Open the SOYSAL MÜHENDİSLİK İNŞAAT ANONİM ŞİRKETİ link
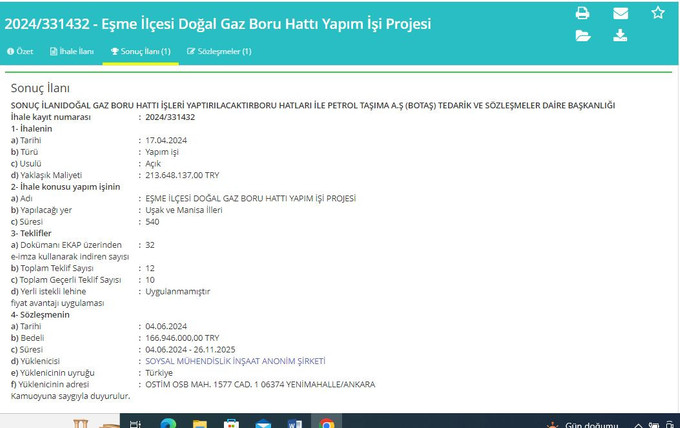The width and height of the screenshot is (680, 428). 235,361
